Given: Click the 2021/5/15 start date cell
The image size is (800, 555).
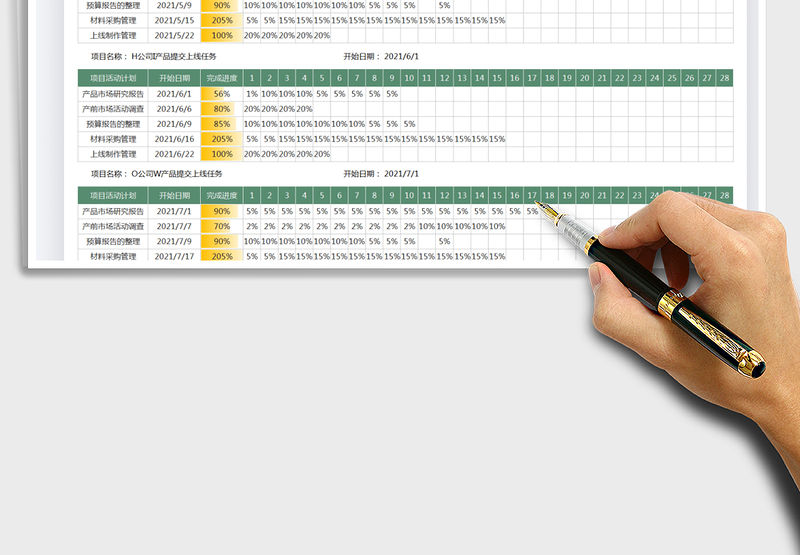Looking at the screenshot, I should 174,20.
